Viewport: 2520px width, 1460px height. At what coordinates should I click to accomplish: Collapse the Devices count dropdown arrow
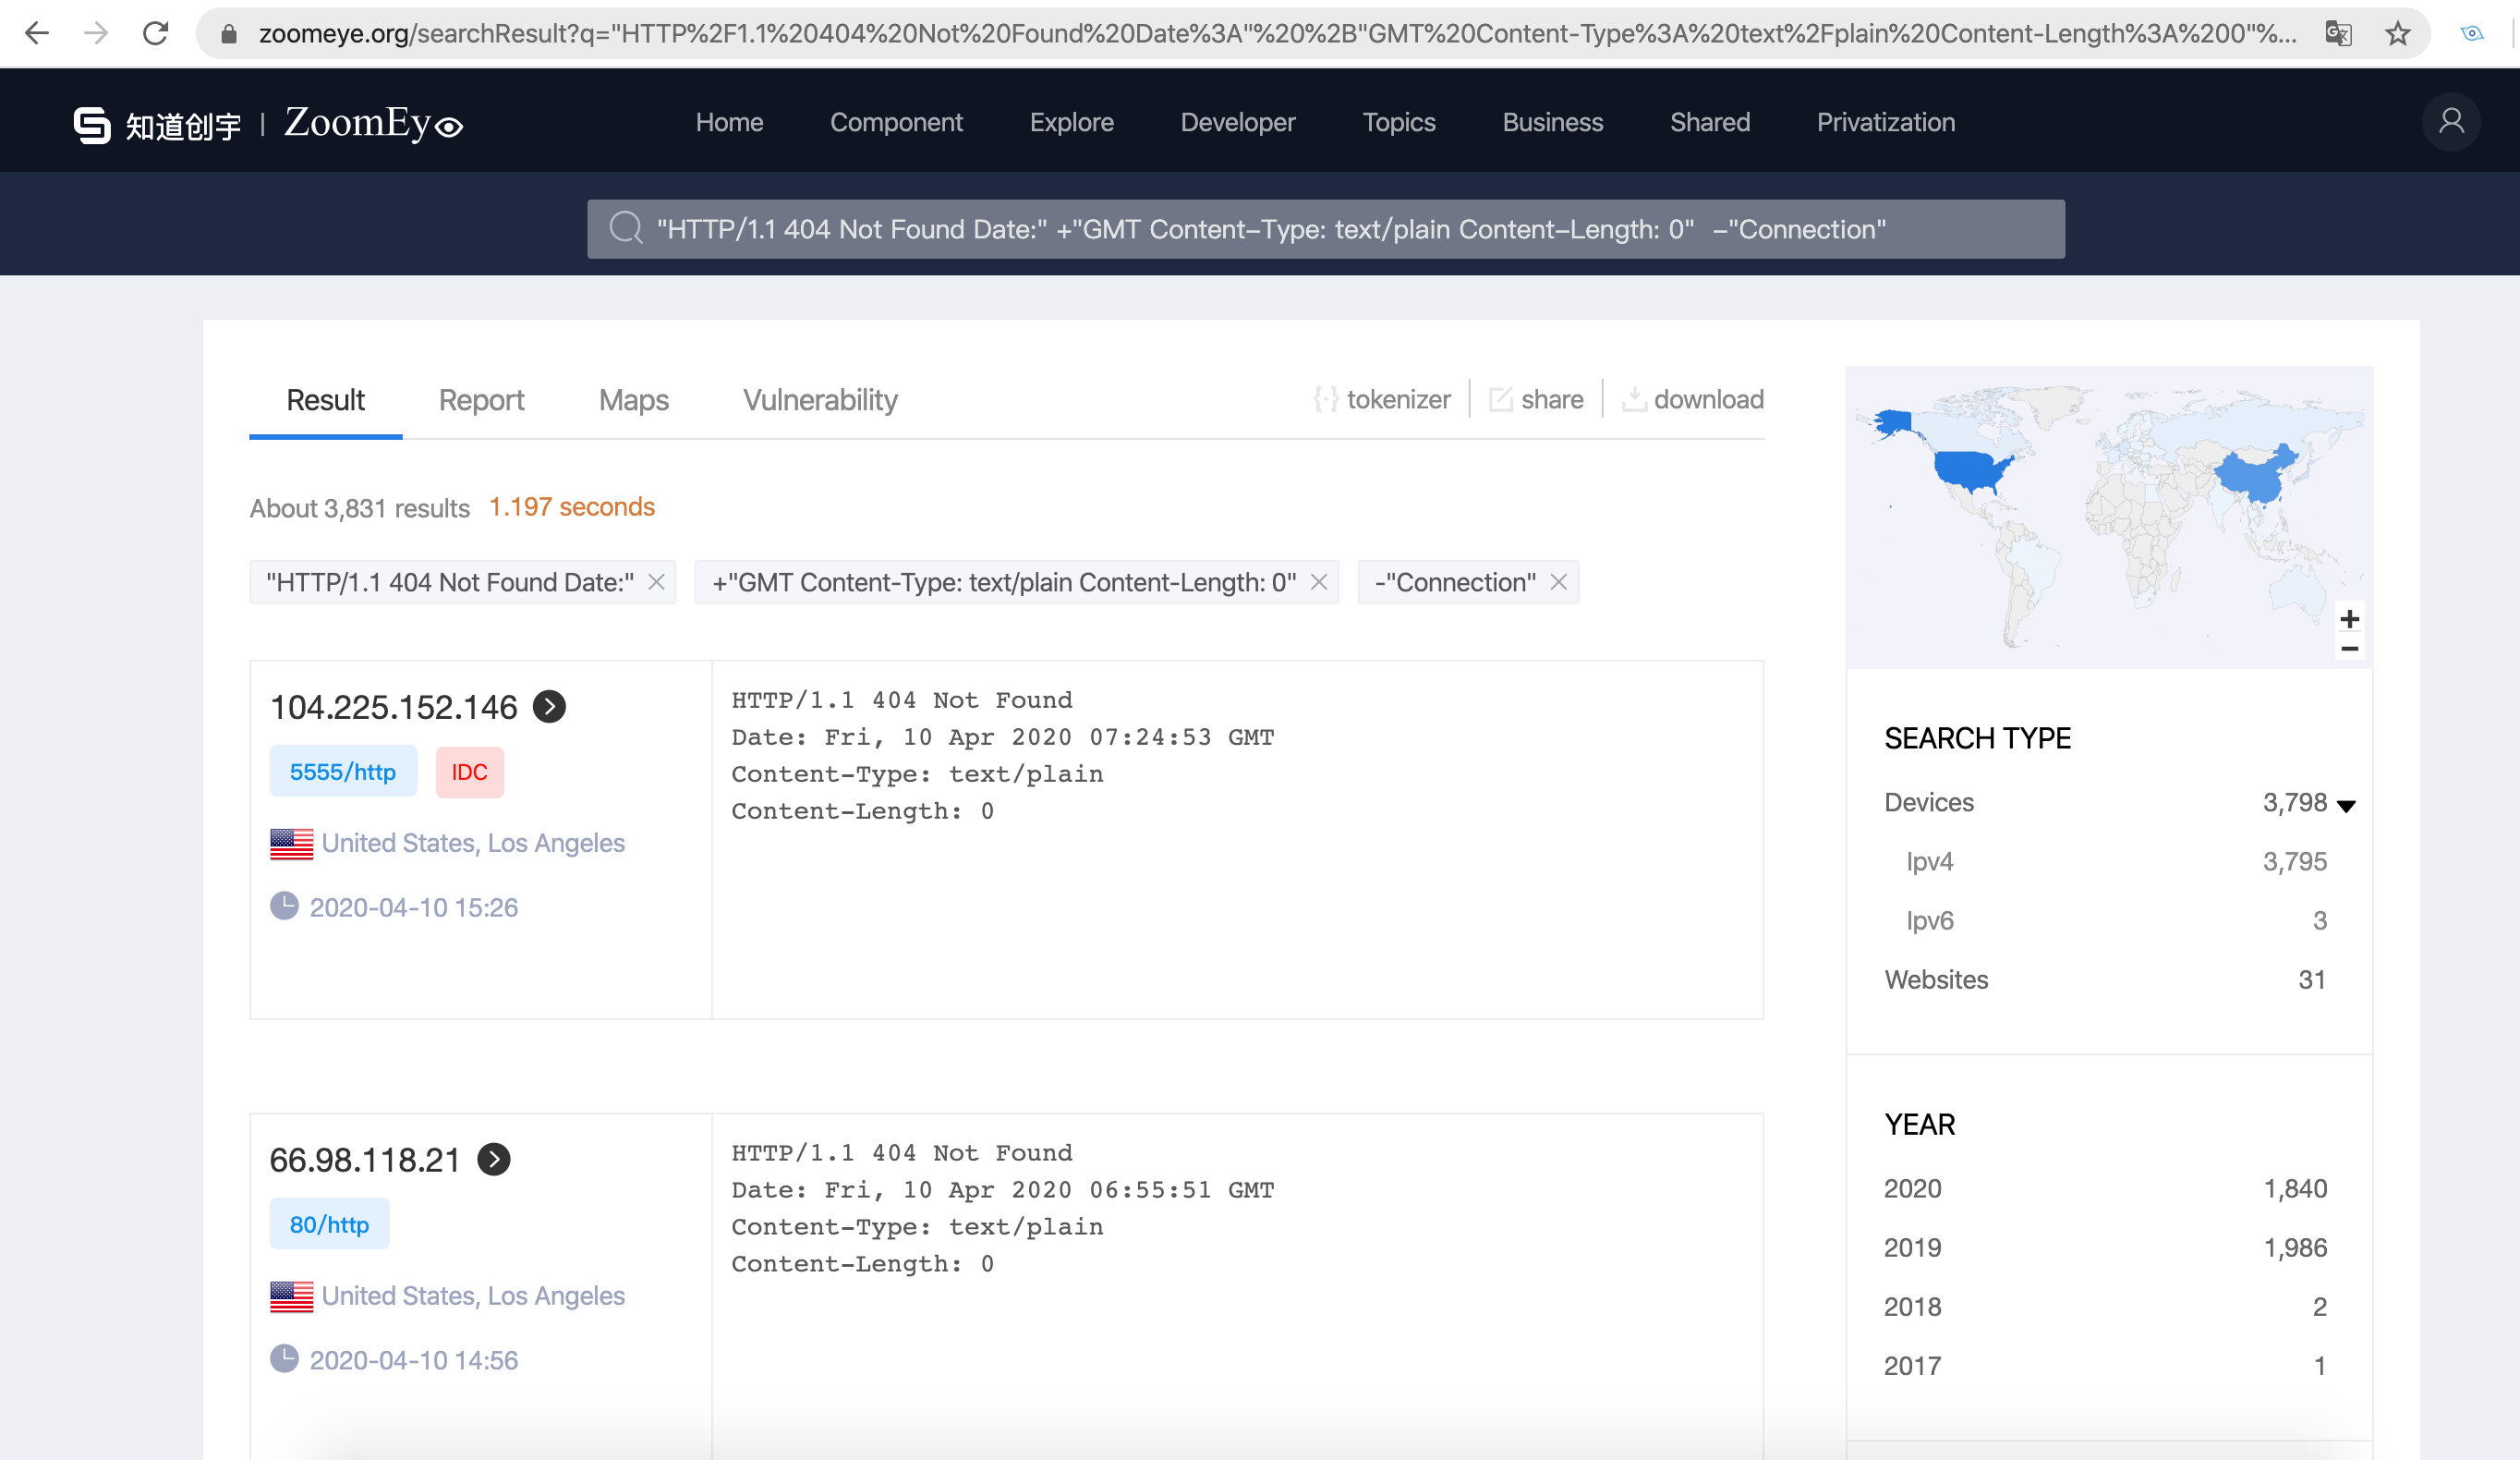[2346, 805]
